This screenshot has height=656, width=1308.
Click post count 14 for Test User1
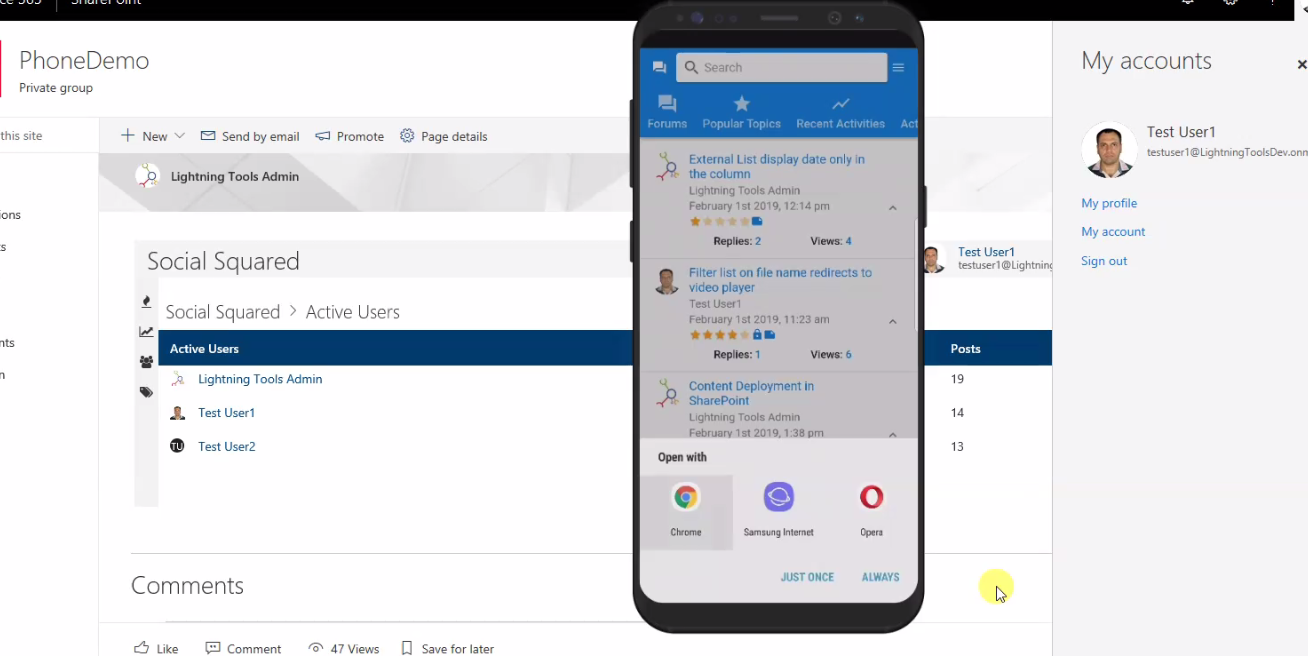957,413
